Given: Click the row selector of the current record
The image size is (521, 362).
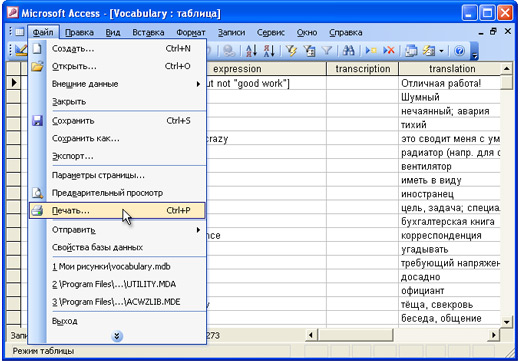Looking at the screenshot, I should [14, 83].
